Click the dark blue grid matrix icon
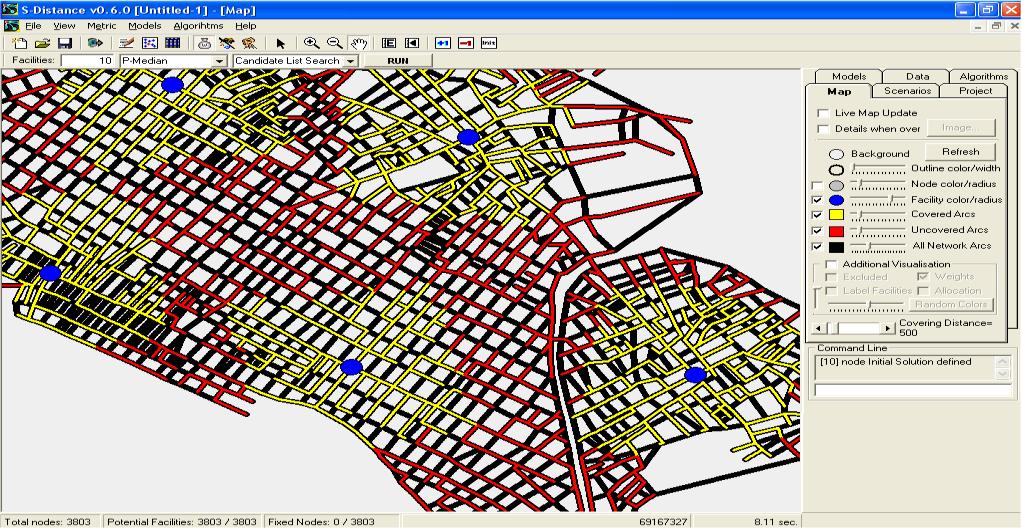The image size is (1021, 528). point(173,43)
